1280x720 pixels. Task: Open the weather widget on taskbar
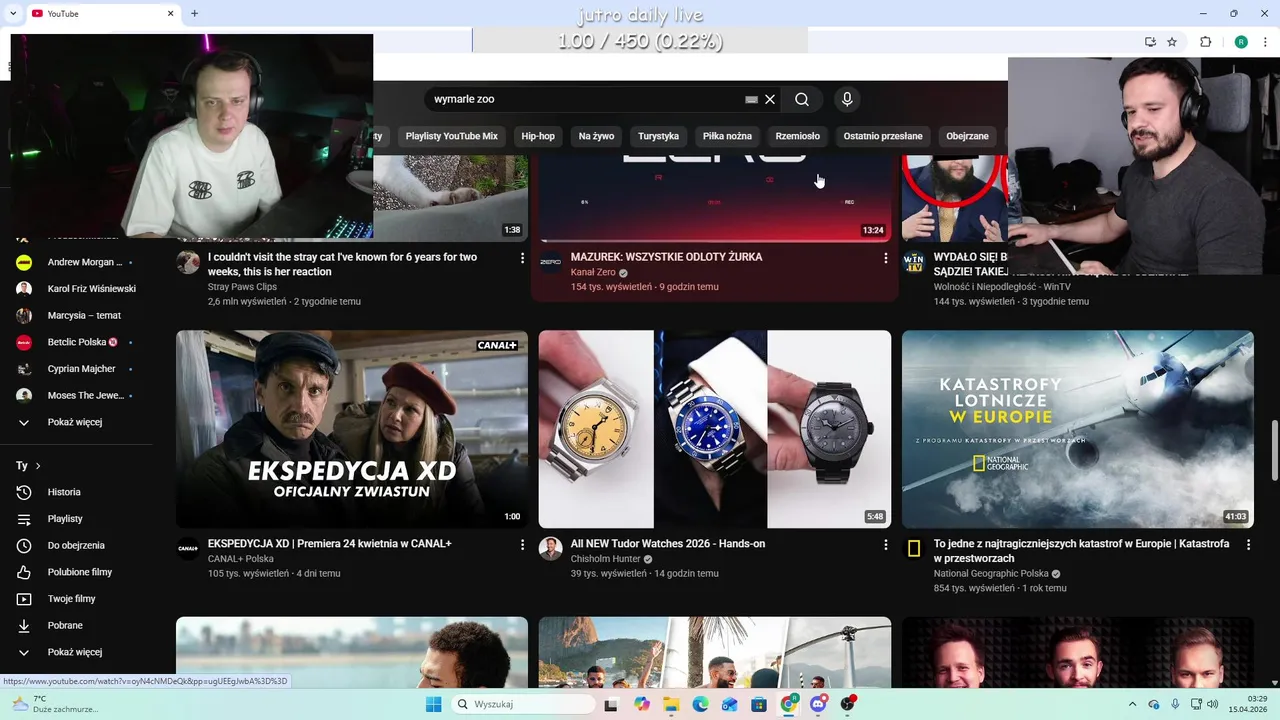click(x=55, y=704)
